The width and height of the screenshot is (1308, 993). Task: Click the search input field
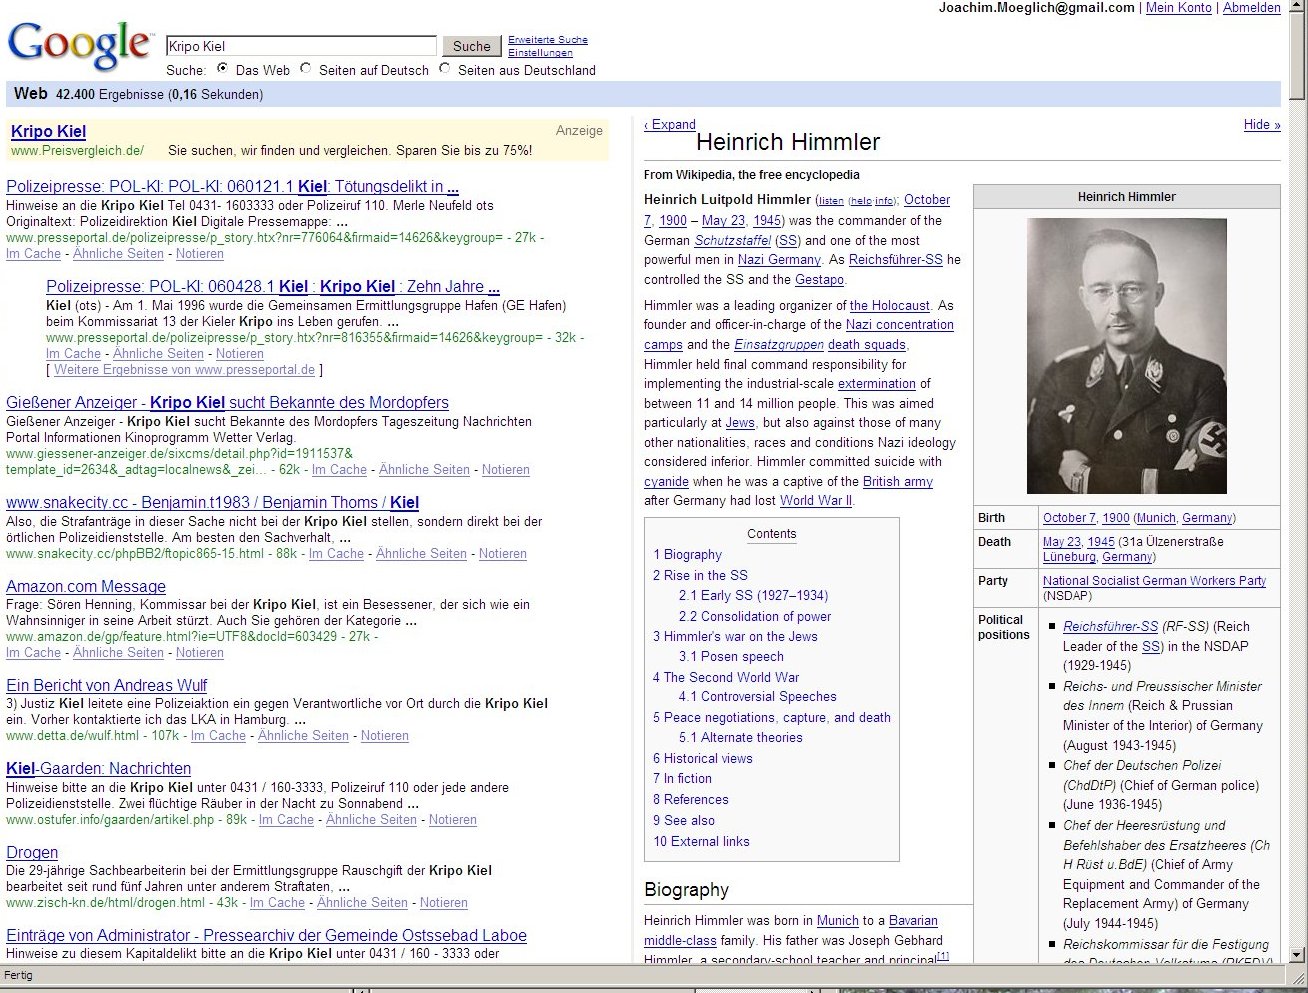point(301,46)
